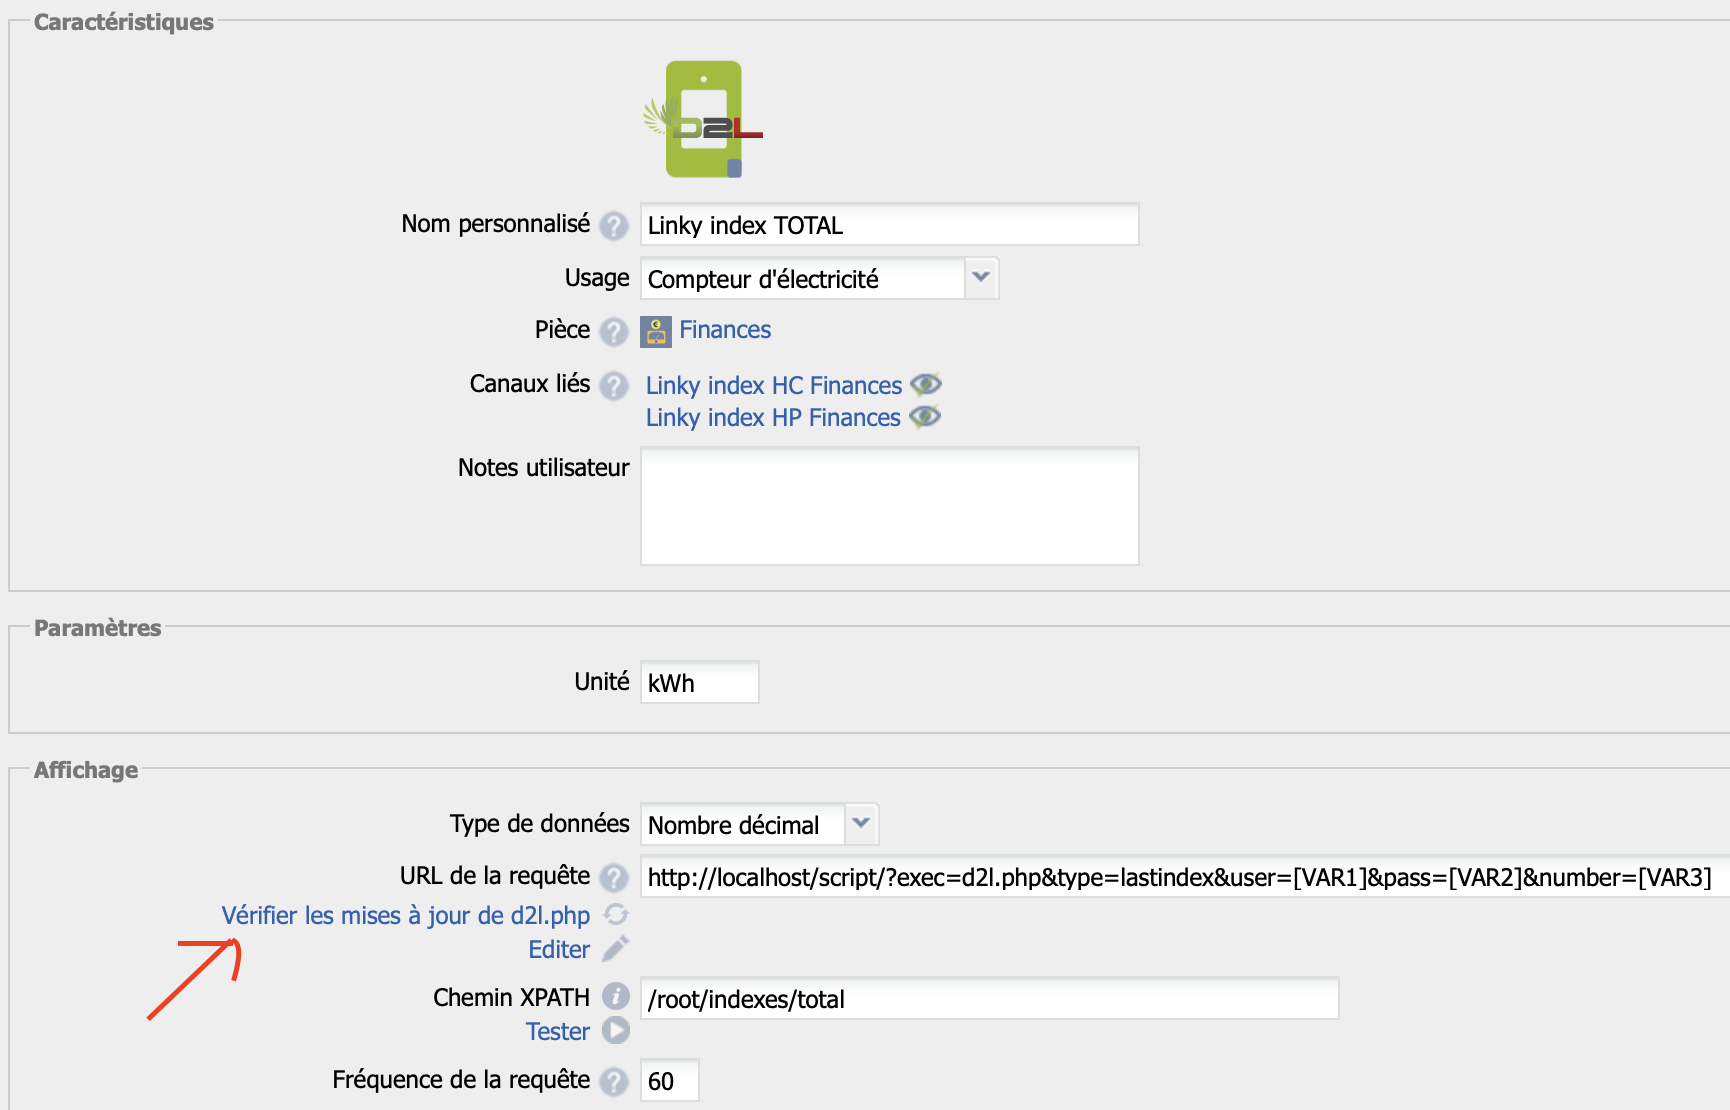
Task: Click info icon beside Chemin XPATH
Action: [x=616, y=997]
